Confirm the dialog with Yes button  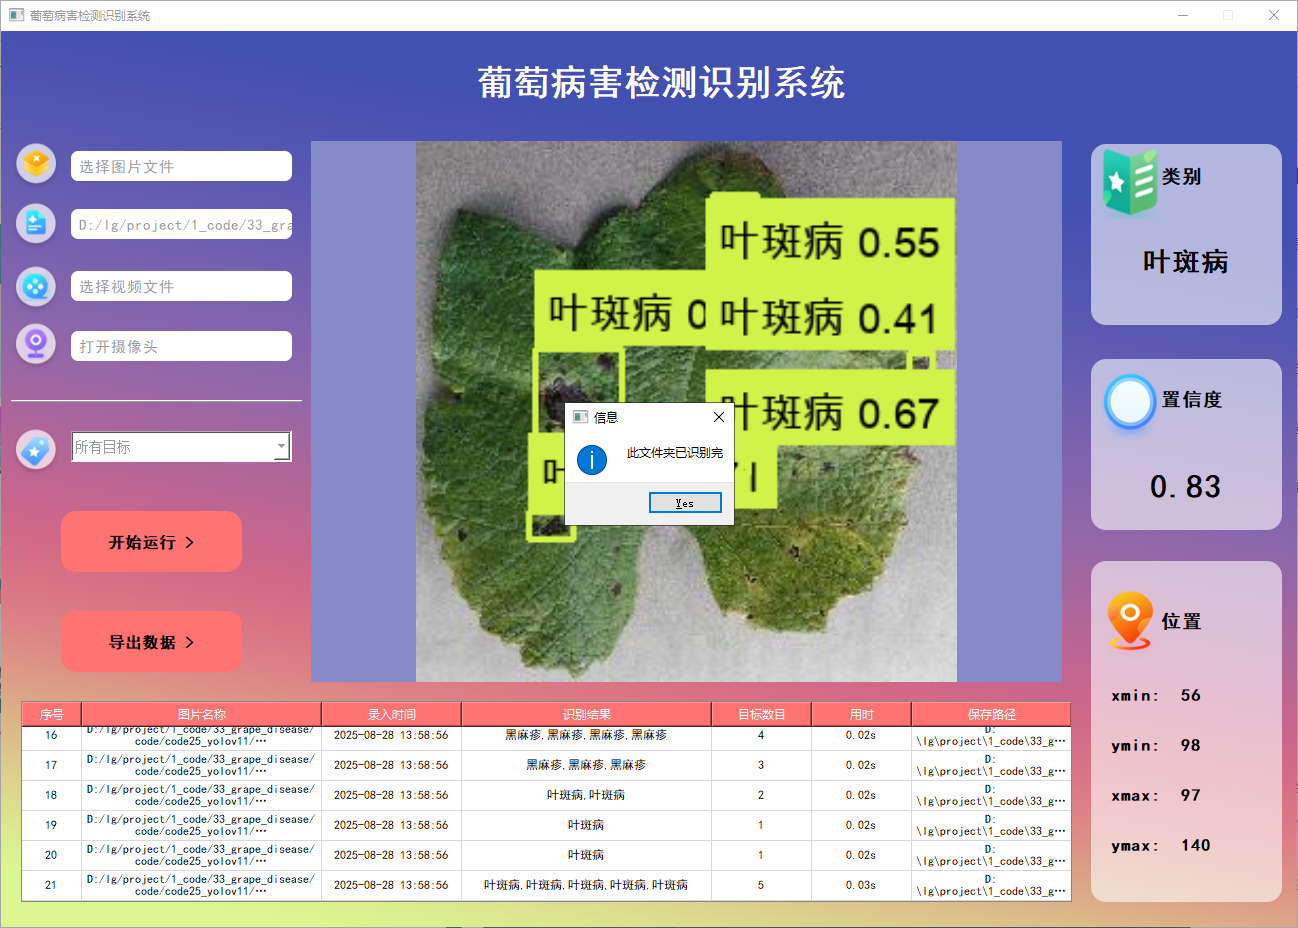(x=685, y=503)
